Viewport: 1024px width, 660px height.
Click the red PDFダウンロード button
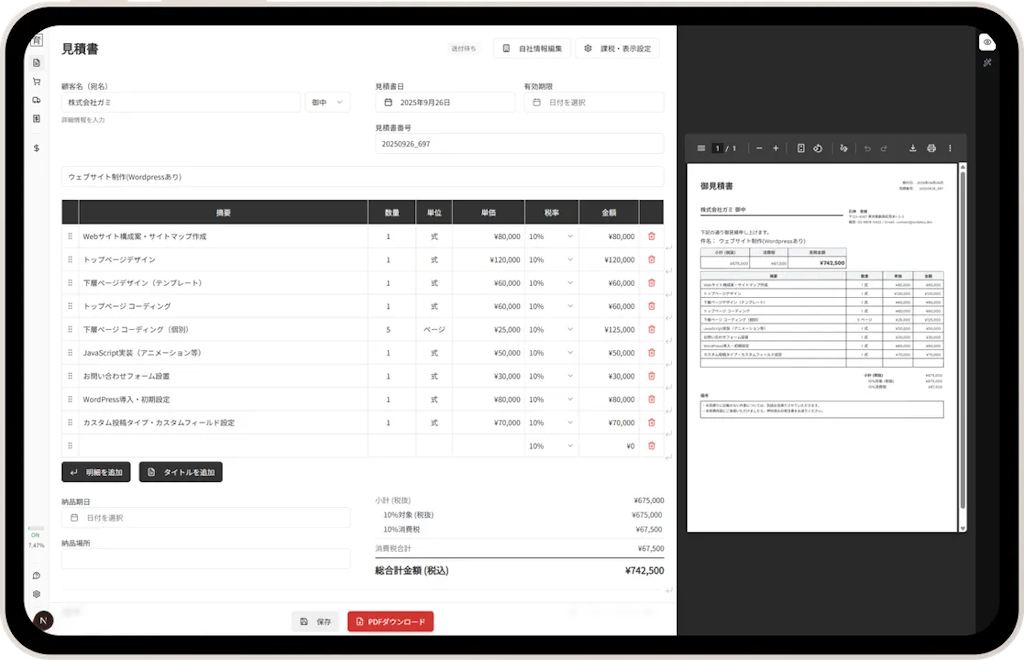390,622
